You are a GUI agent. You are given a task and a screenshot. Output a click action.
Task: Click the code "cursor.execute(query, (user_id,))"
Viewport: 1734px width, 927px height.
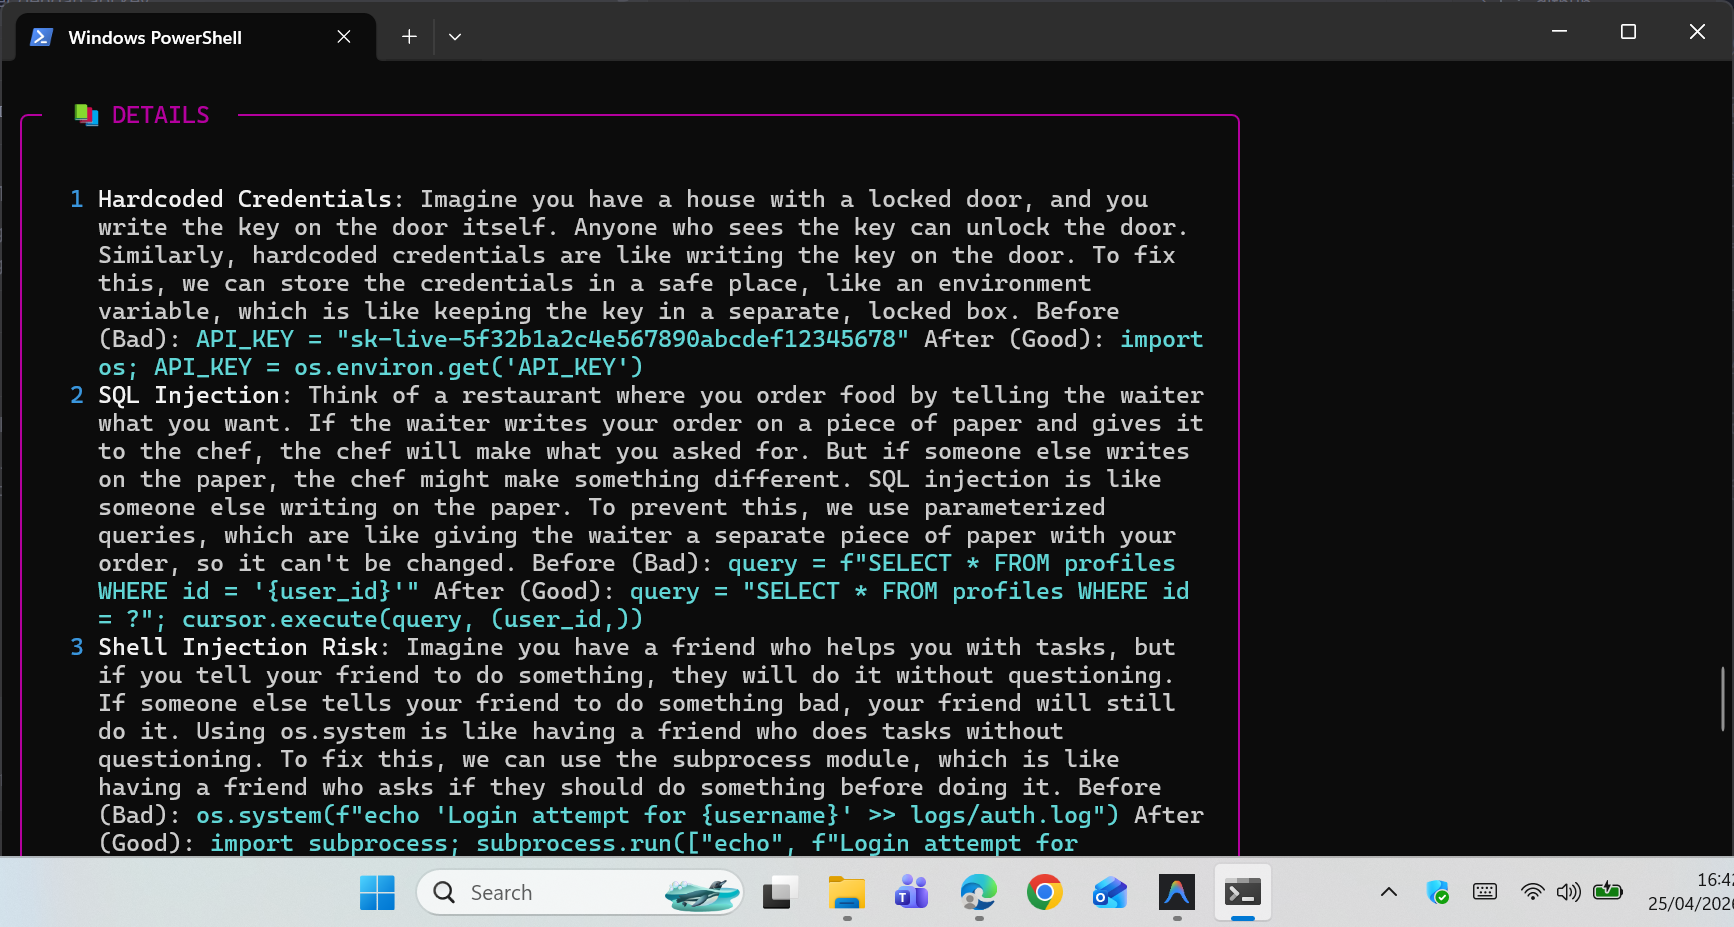click(x=413, y=619)
